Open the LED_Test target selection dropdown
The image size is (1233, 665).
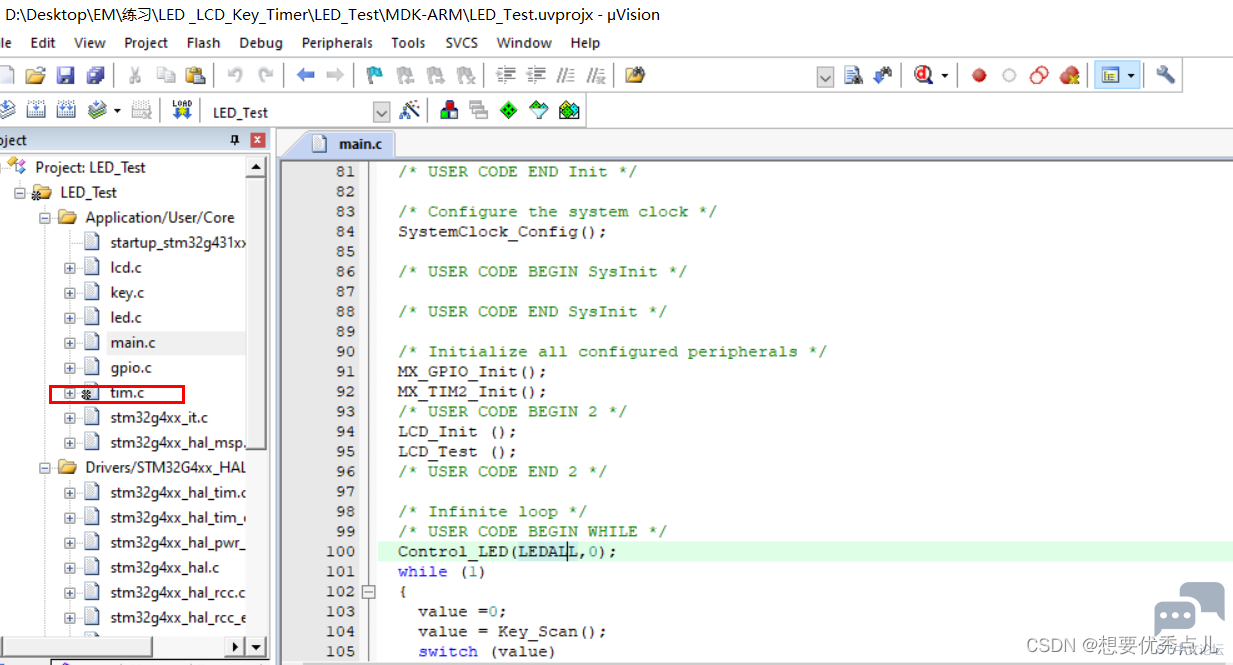click(x=381, y=112)
